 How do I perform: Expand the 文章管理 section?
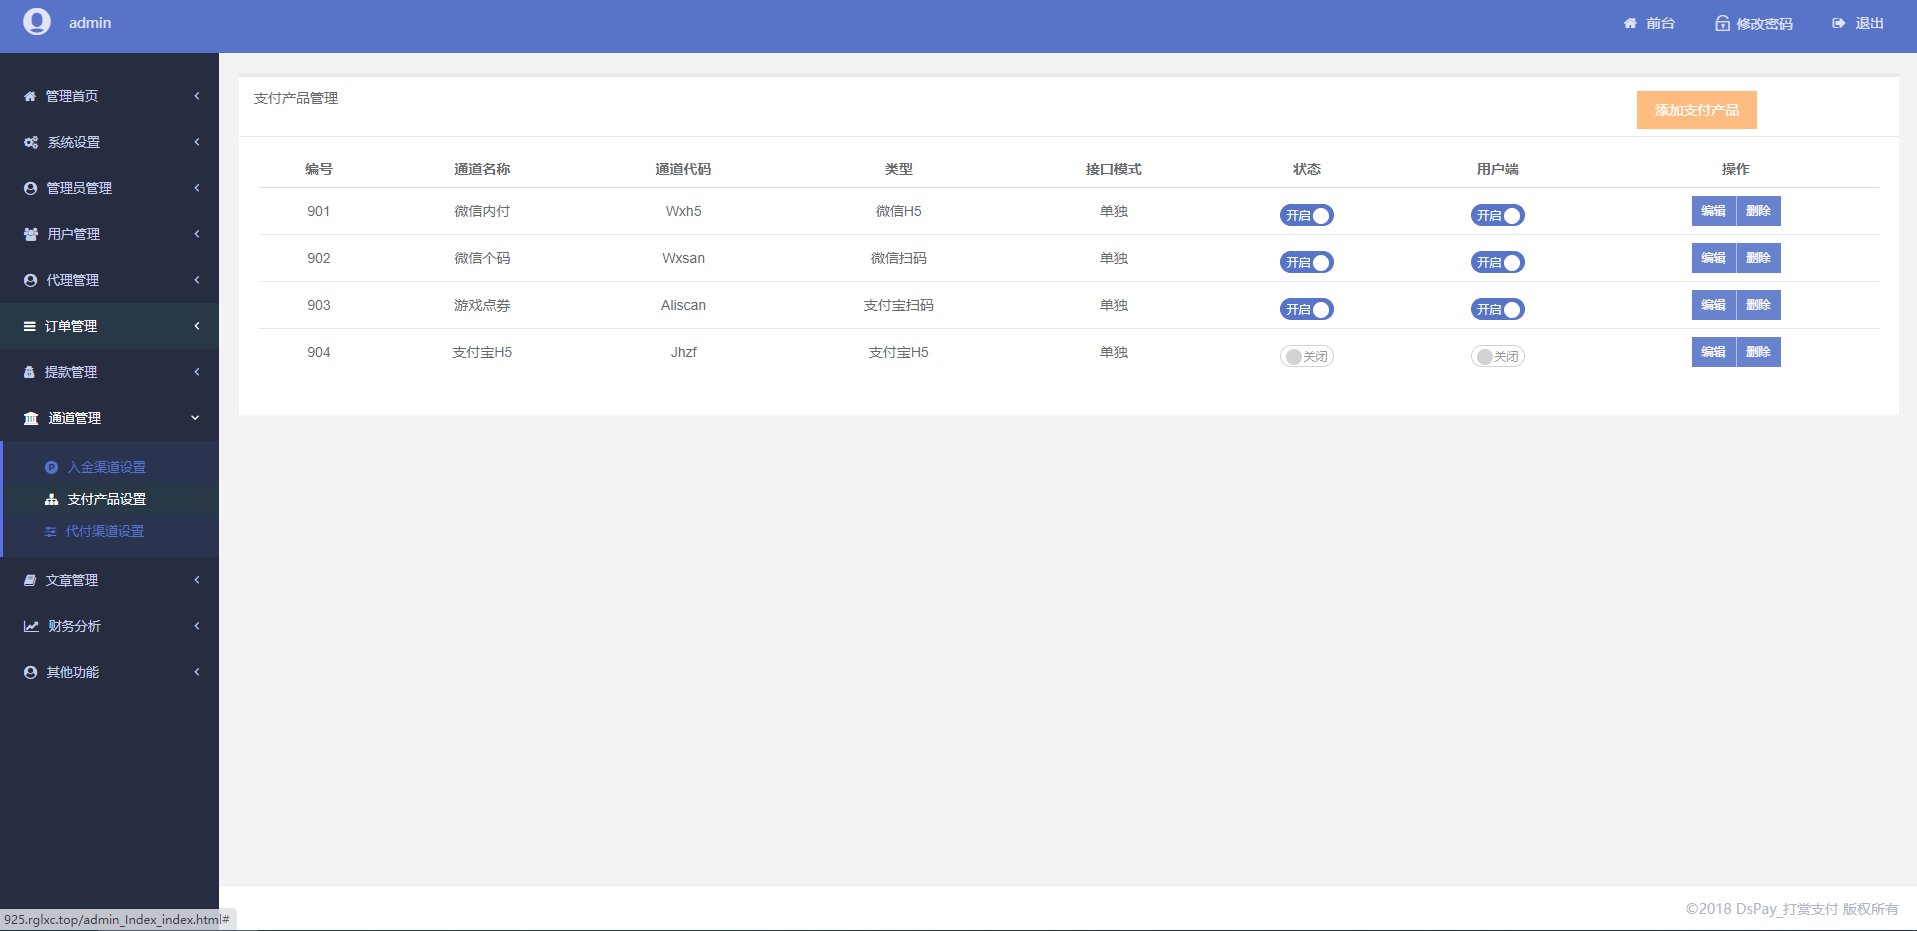point(109,580)
